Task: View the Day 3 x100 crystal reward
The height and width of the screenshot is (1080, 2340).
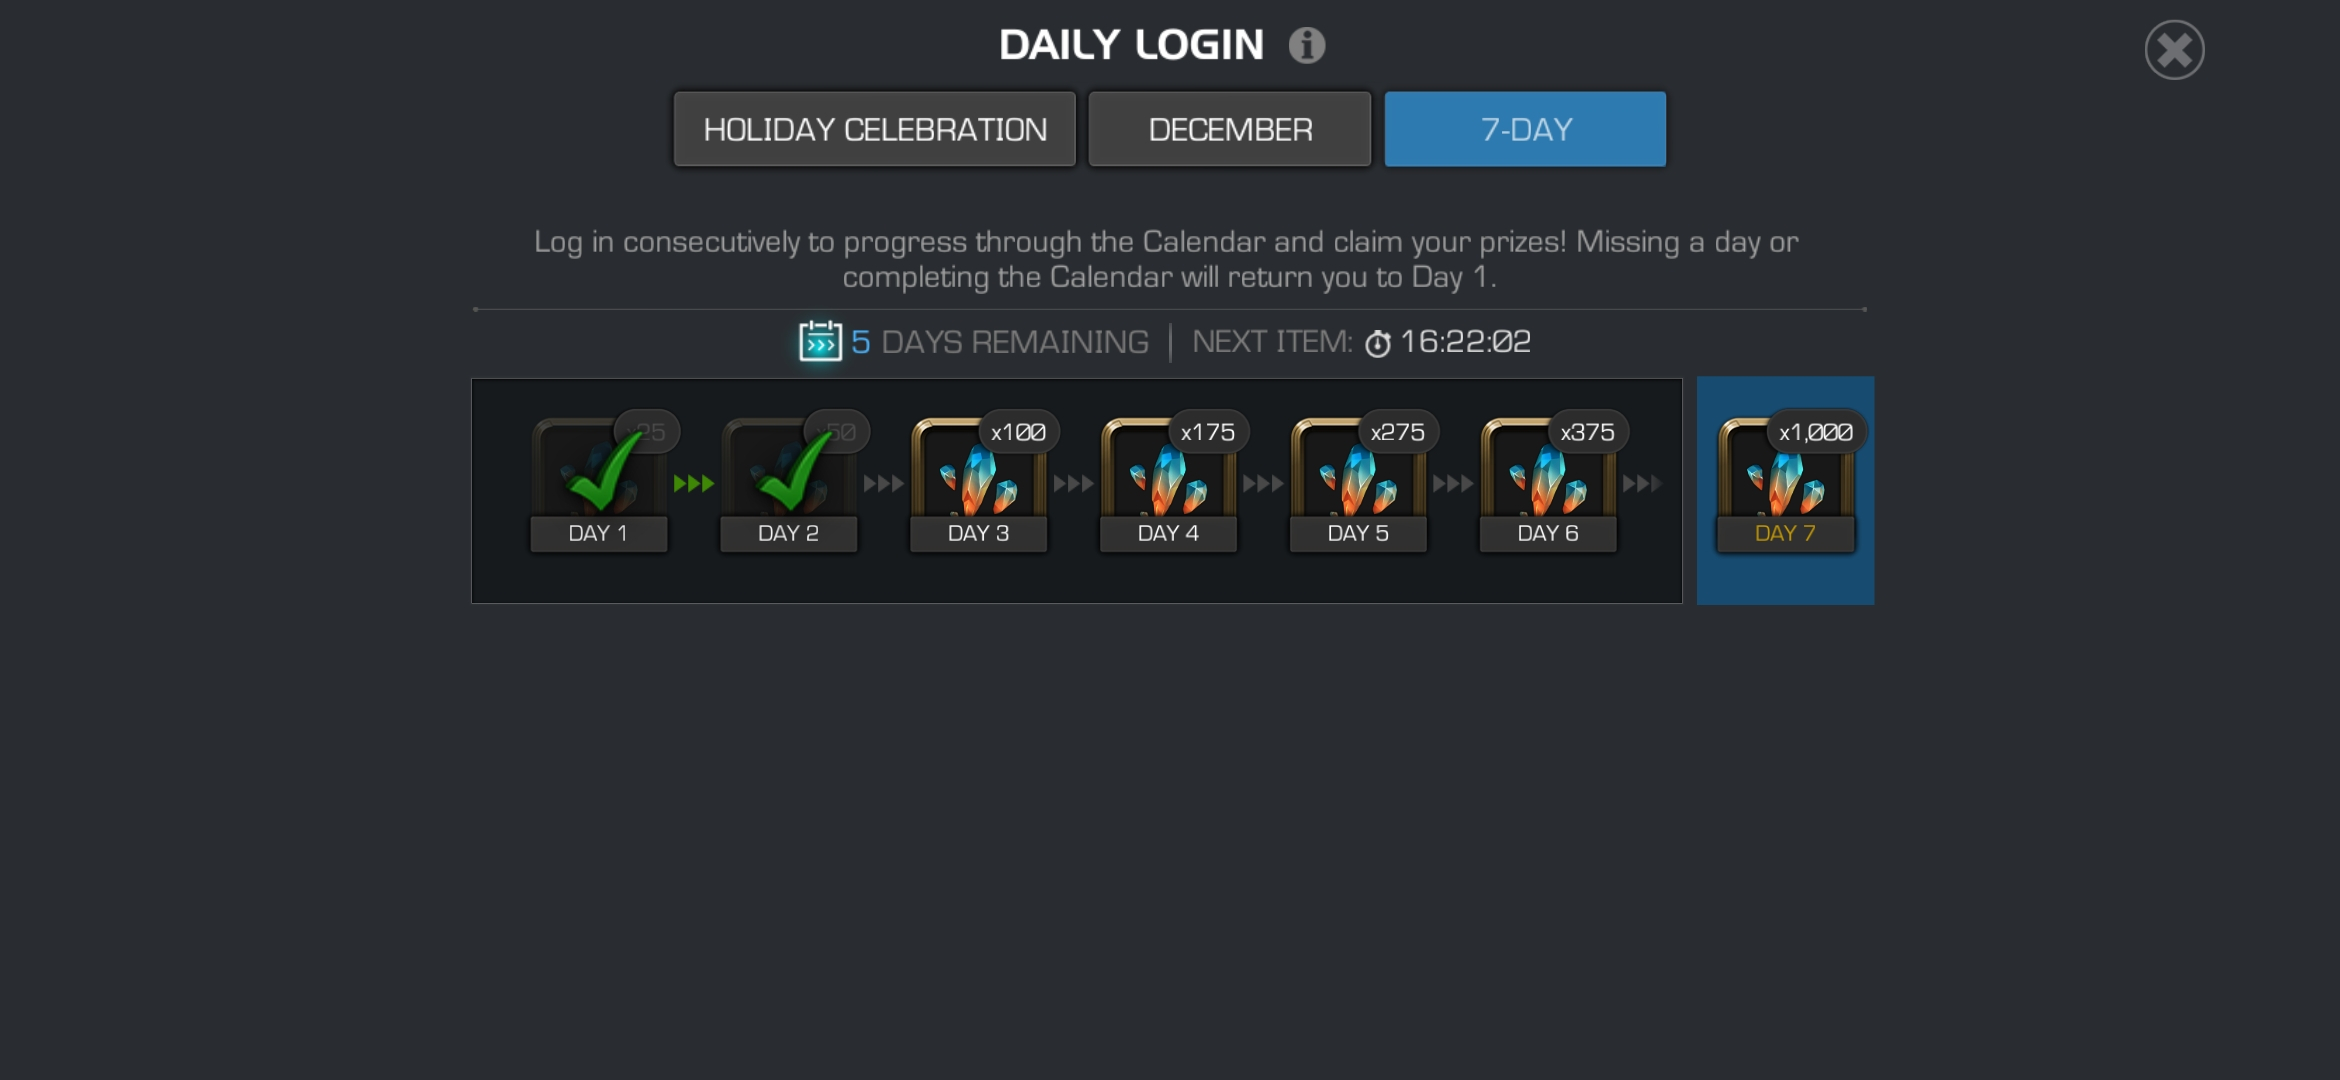Action: (979, 482)
